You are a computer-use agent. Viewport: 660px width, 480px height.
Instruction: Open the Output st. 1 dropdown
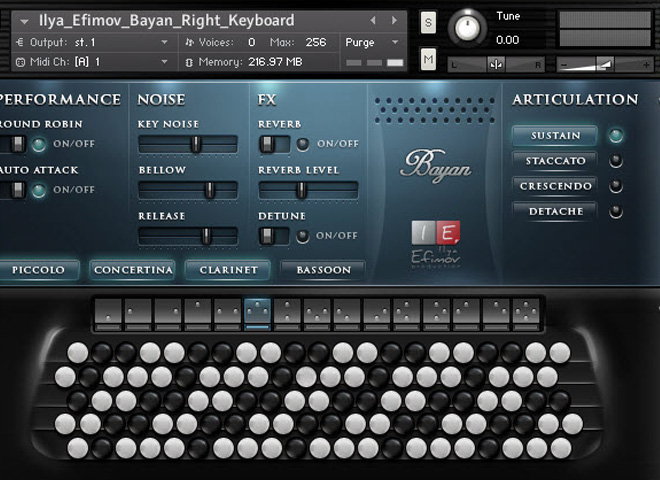[x=164, y=42]
